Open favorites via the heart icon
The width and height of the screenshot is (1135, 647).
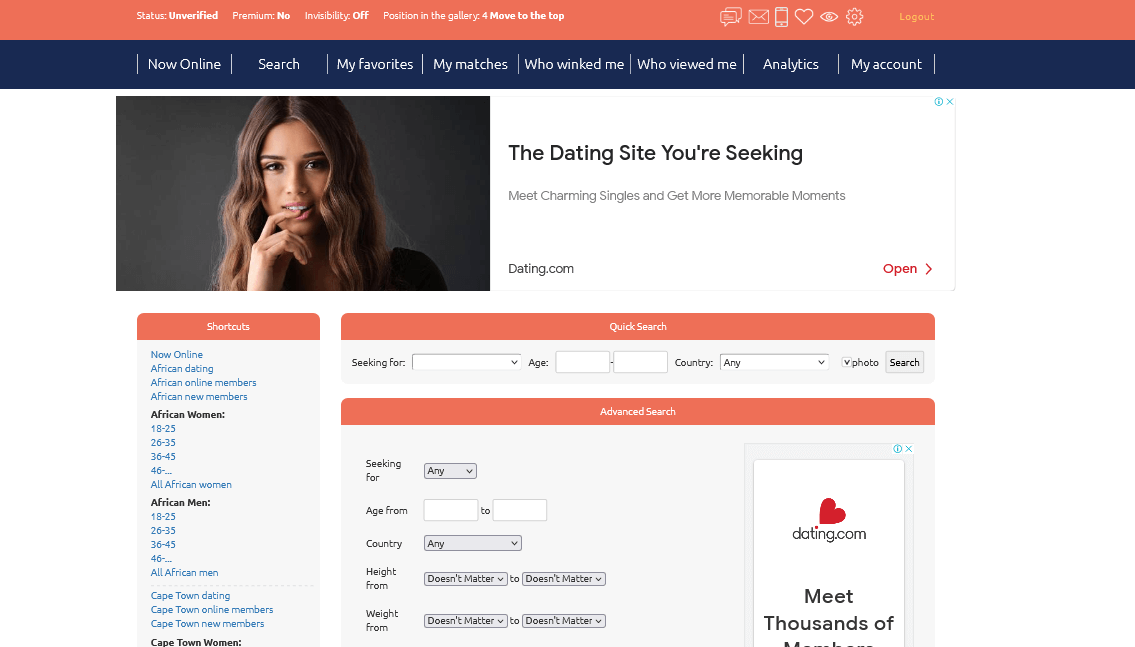(x=803, y=17)
